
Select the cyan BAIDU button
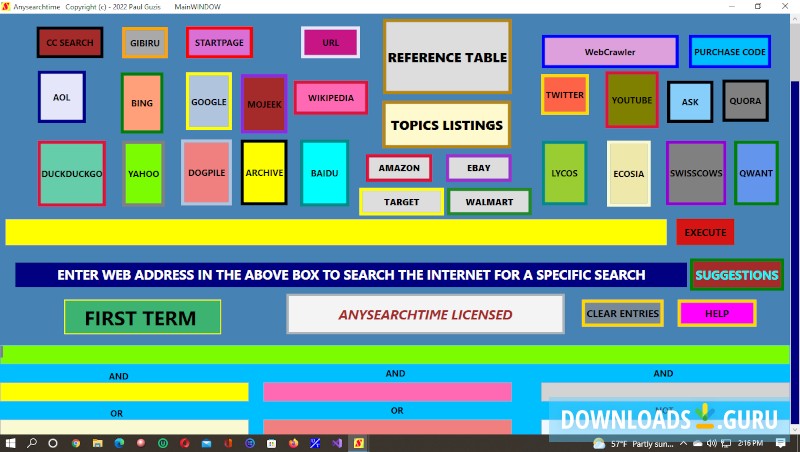(324, 173)
